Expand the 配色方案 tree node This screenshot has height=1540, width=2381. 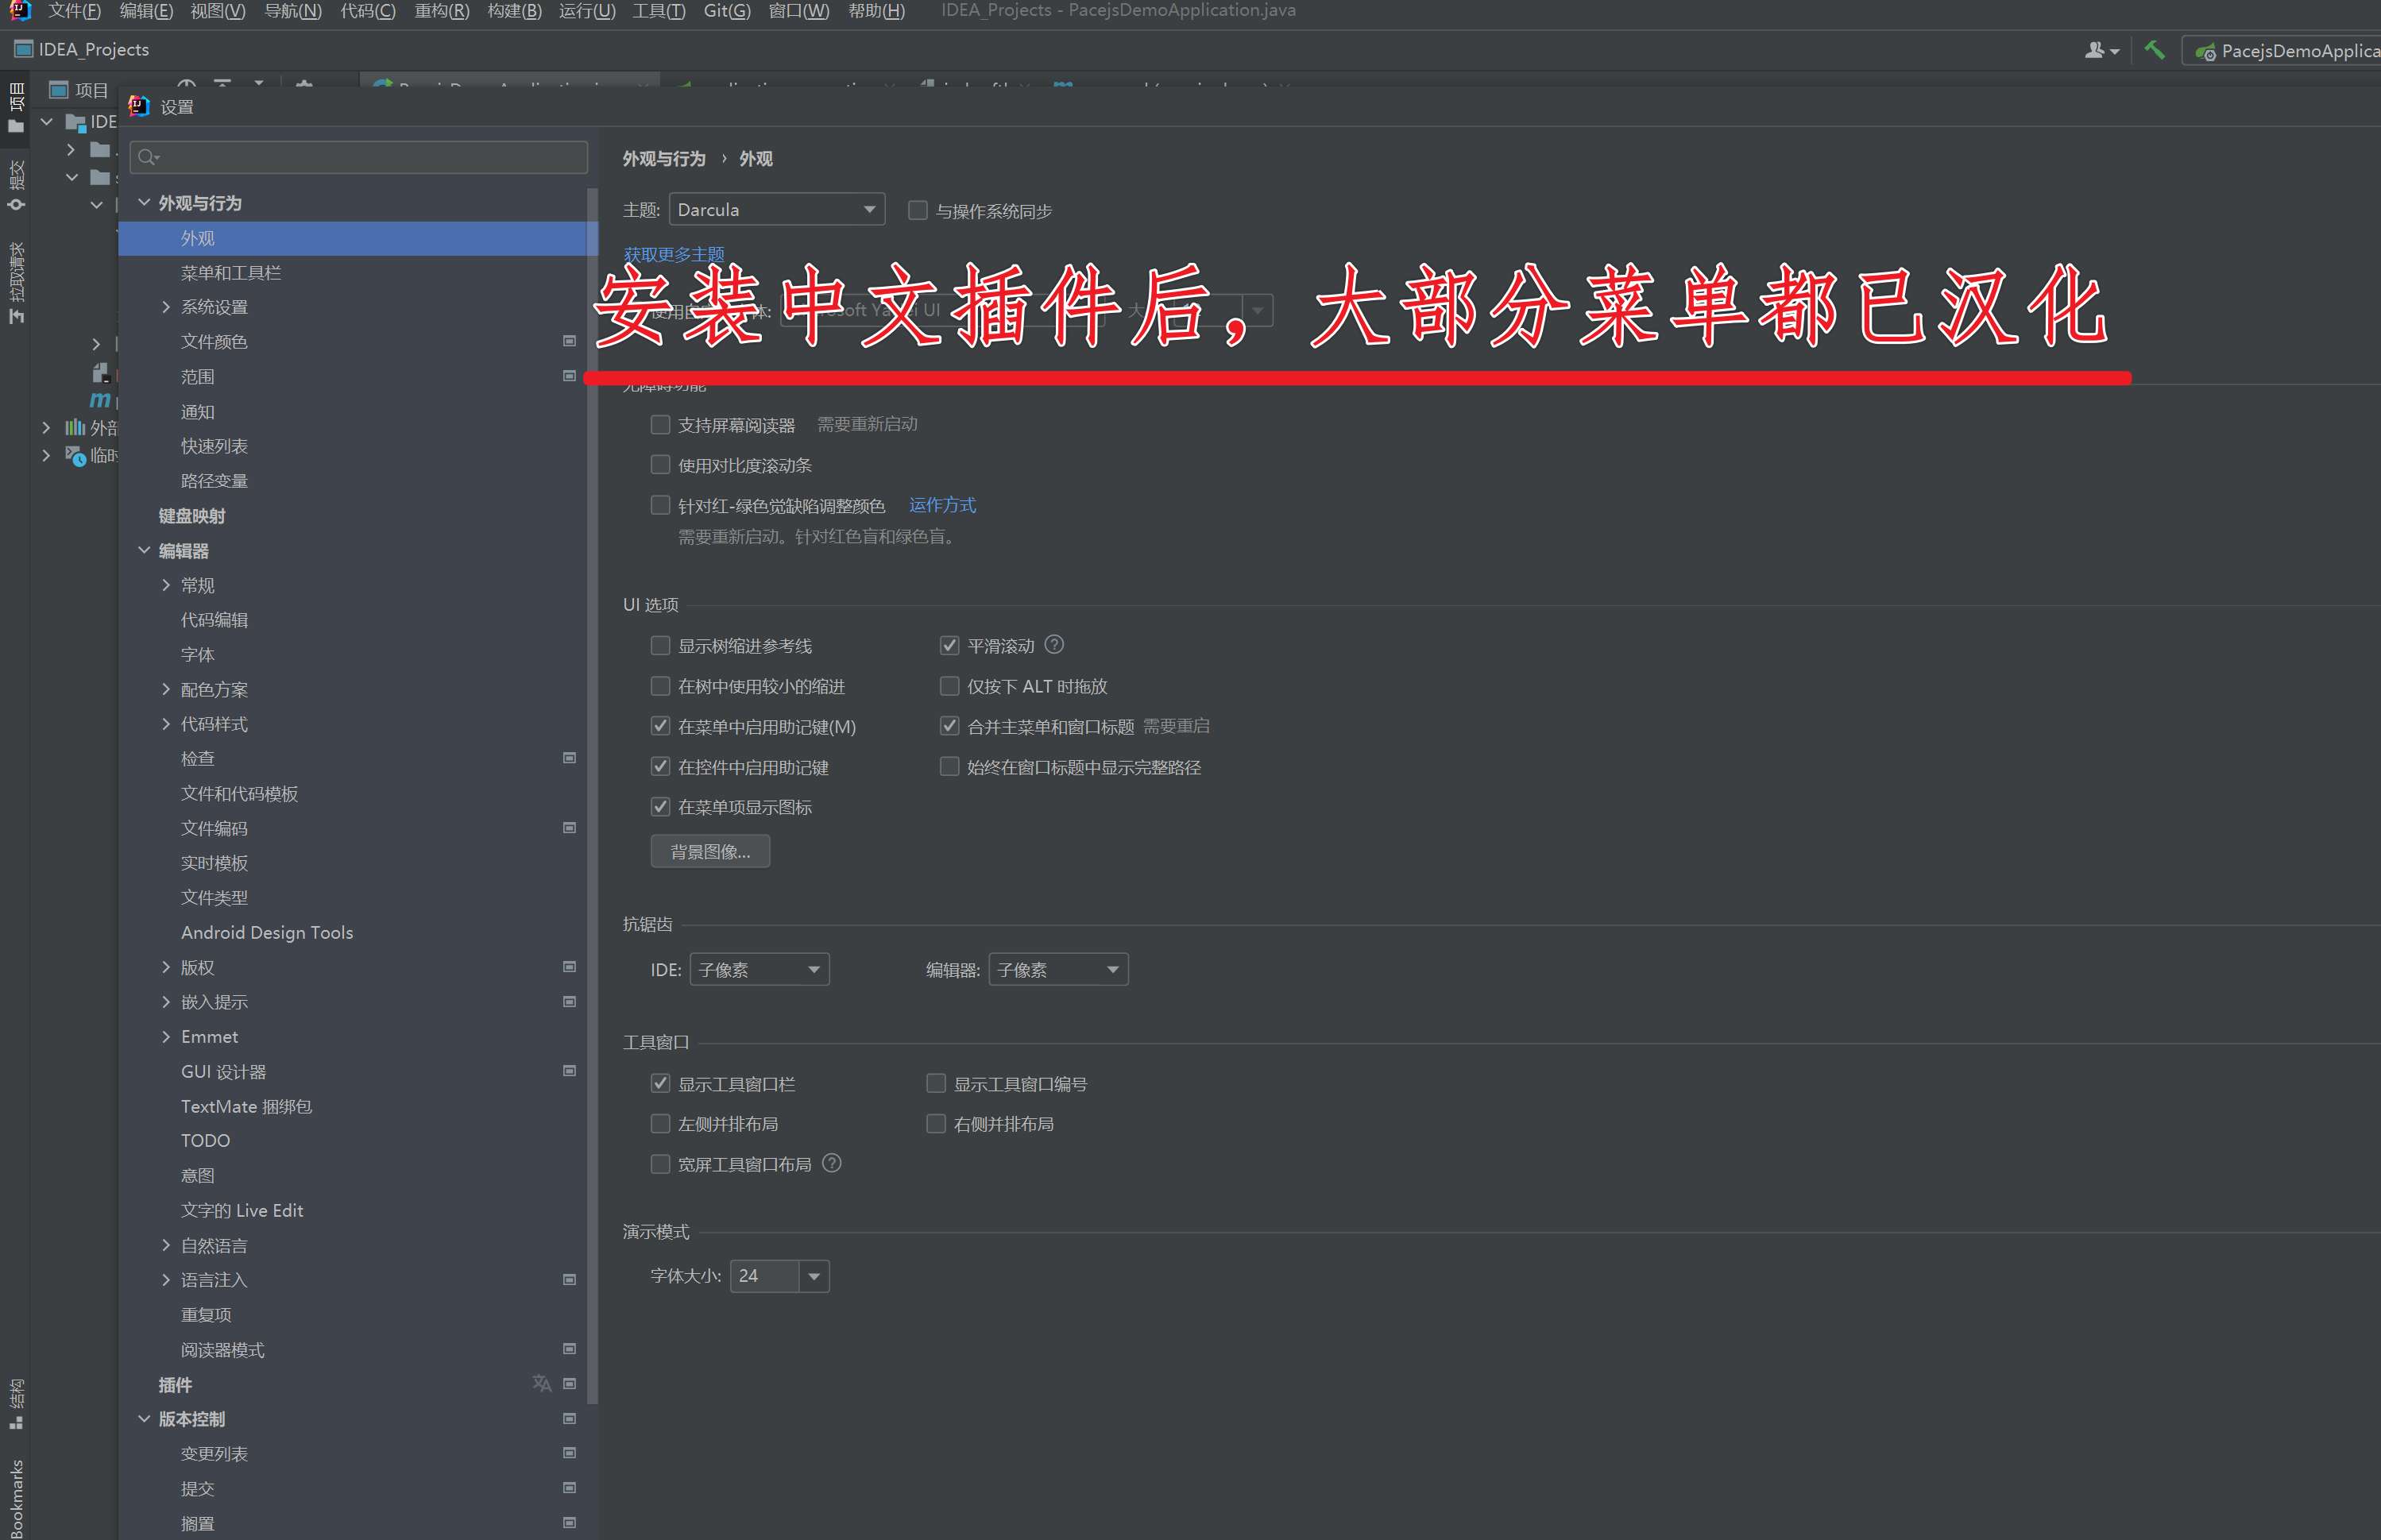click(166, 689)
